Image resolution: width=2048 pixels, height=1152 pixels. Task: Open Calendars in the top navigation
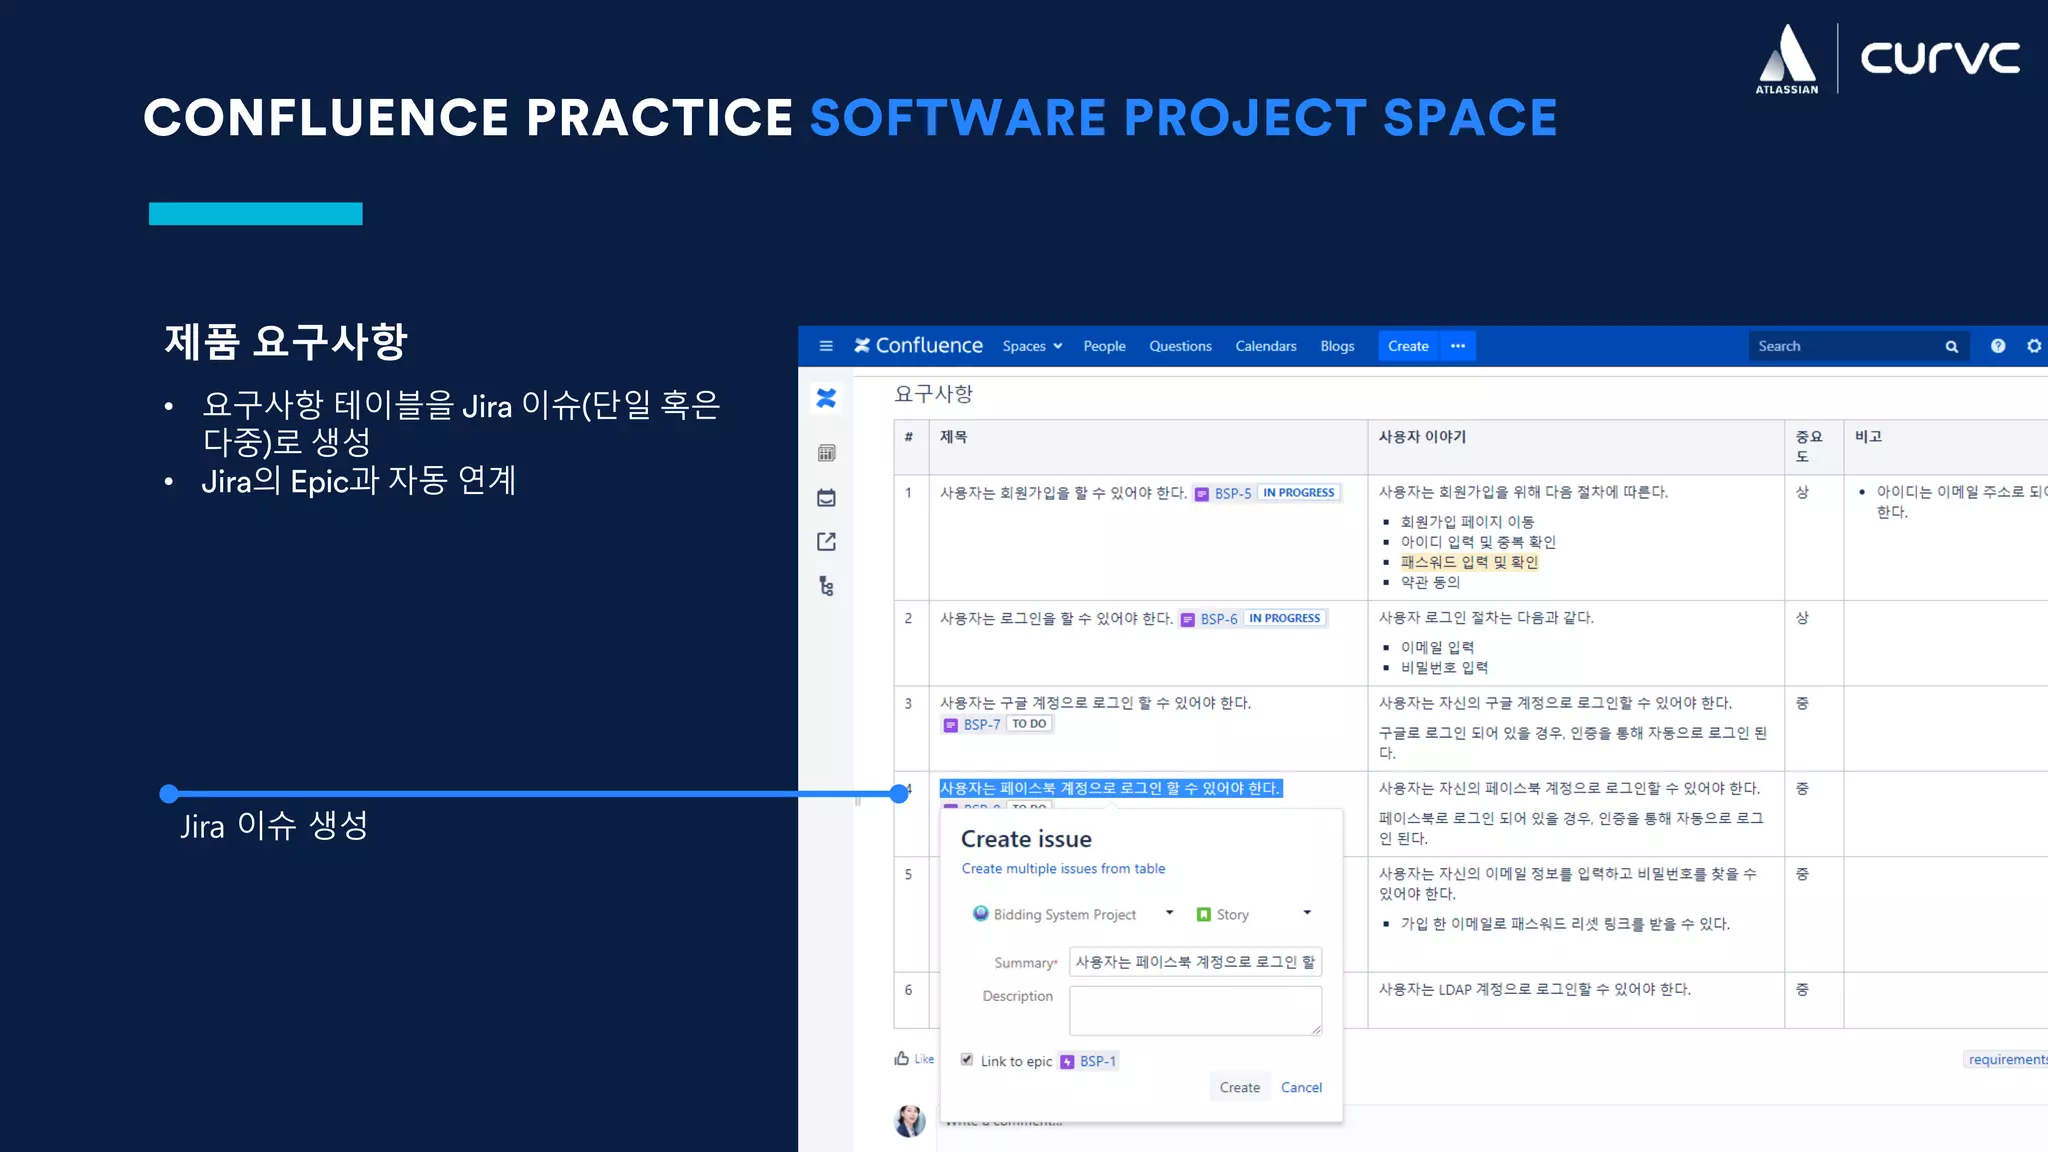tap(1266, 346)
